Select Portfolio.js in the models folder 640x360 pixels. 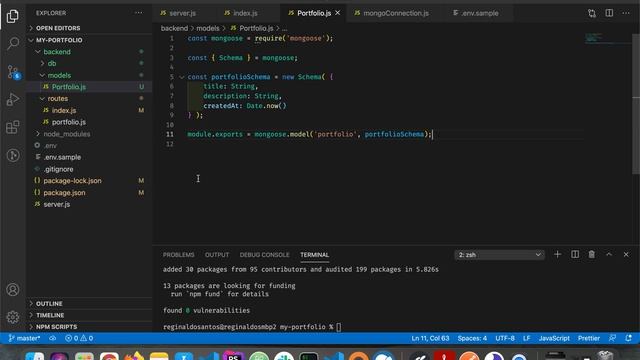[69, 87]
